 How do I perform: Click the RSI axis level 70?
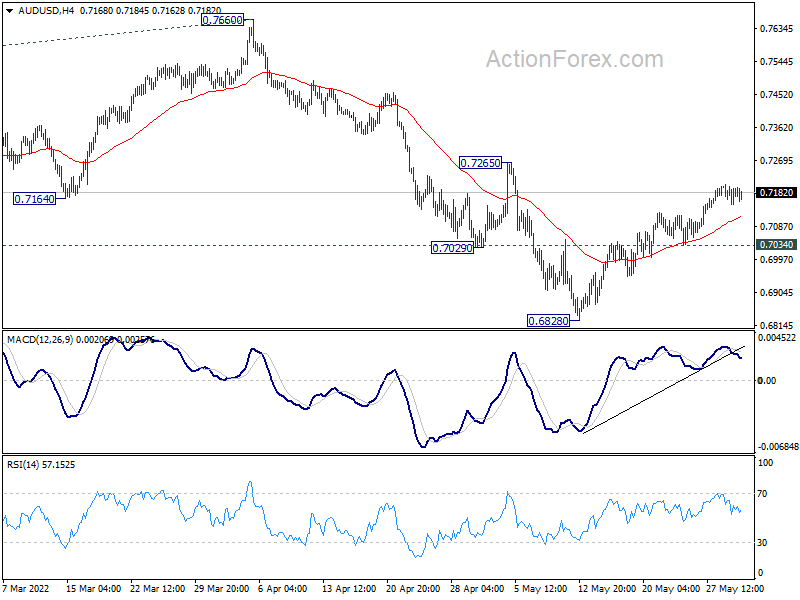point(762,494)
